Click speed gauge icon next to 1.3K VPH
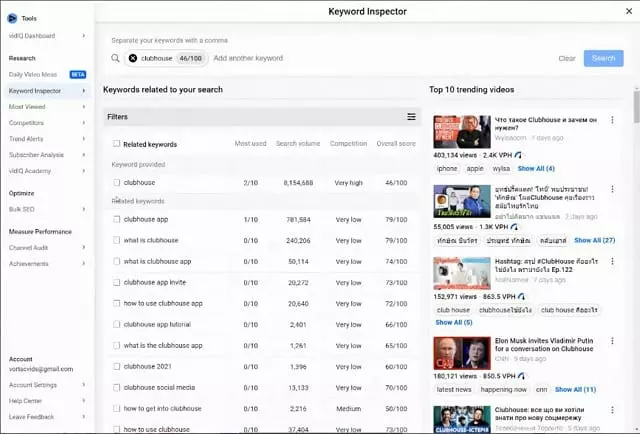The height and width of the screenshot is (434, 640). [514, 227]
